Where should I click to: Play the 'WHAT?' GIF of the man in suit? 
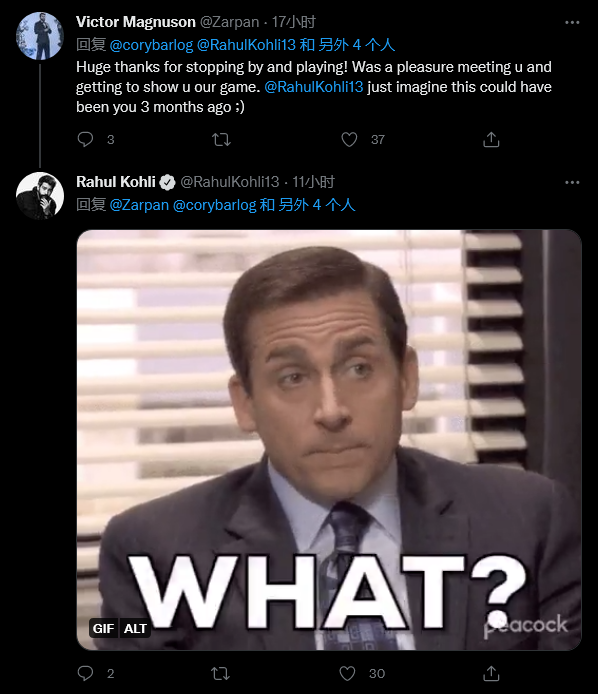[329, 440]
